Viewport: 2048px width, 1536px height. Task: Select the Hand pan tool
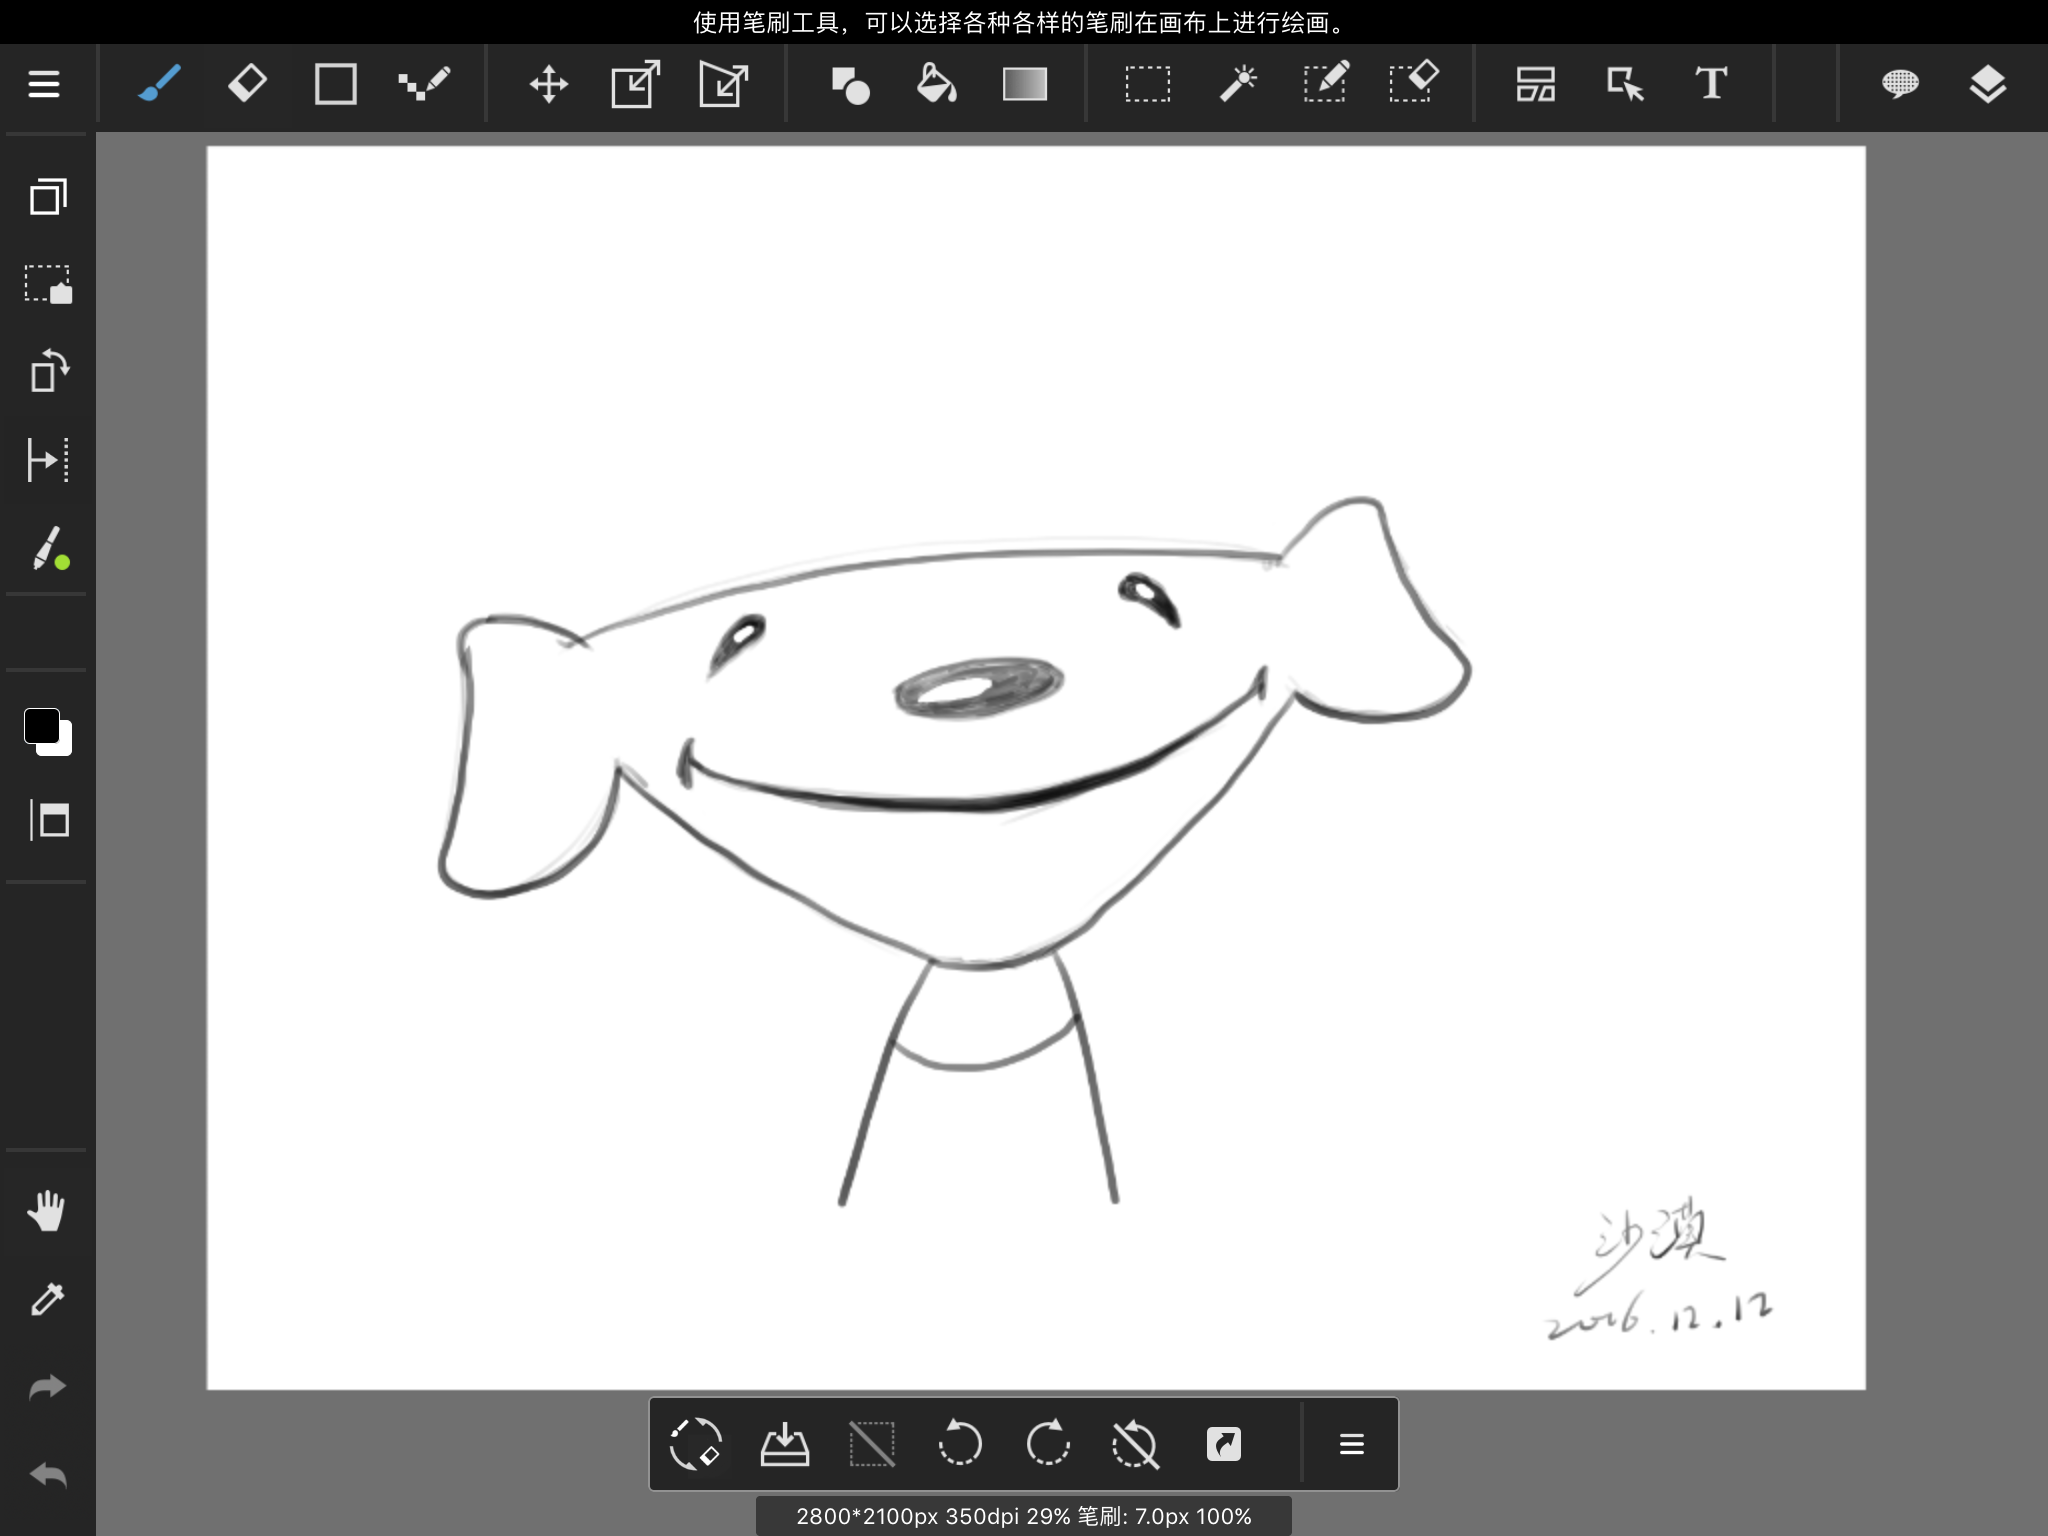pos(46,1211)
